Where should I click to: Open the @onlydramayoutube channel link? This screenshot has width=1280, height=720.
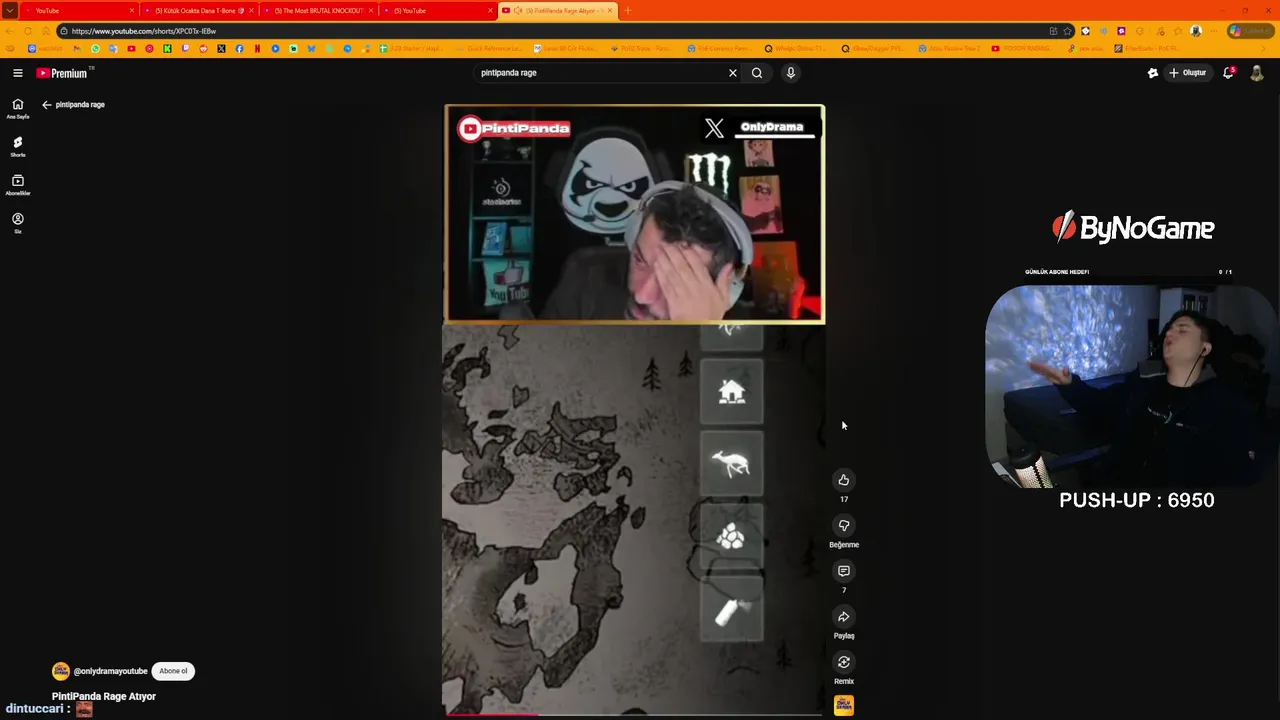[110, 671]
